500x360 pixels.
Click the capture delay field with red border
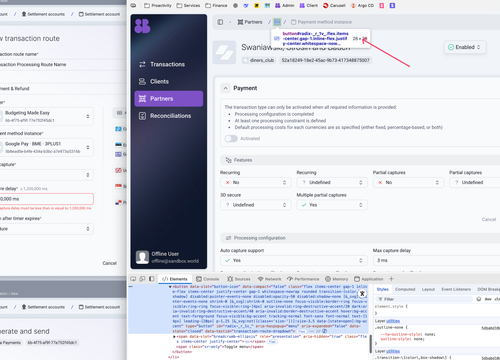pyautogui.click(x=47, y=199)
